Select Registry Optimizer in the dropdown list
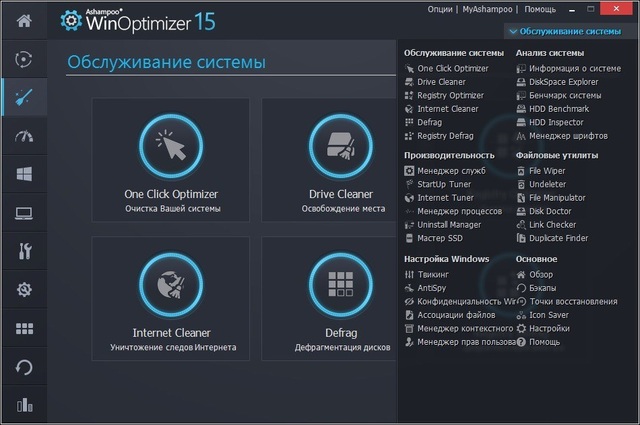640x425 pixels. (x=452, y=95)
